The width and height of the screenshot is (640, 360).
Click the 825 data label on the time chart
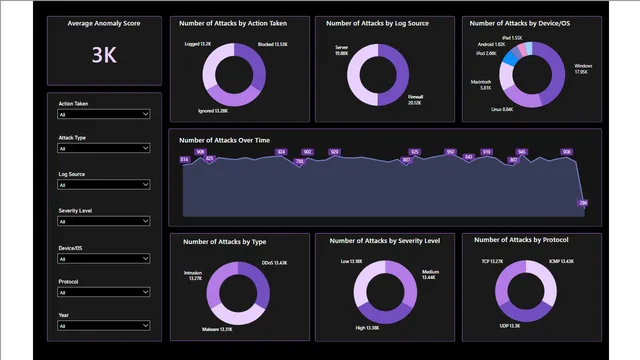pyautogui.click(x=210, y=158)
